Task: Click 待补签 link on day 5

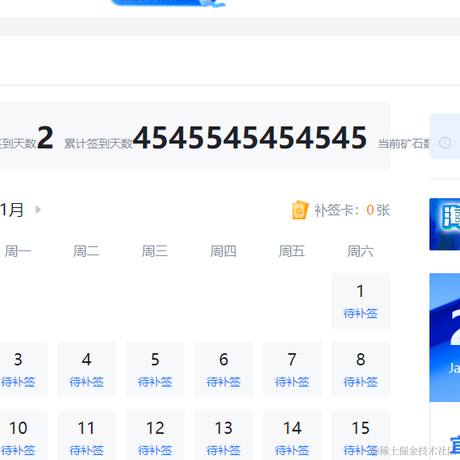Action: pyautogui.click(x=155, y=382)
